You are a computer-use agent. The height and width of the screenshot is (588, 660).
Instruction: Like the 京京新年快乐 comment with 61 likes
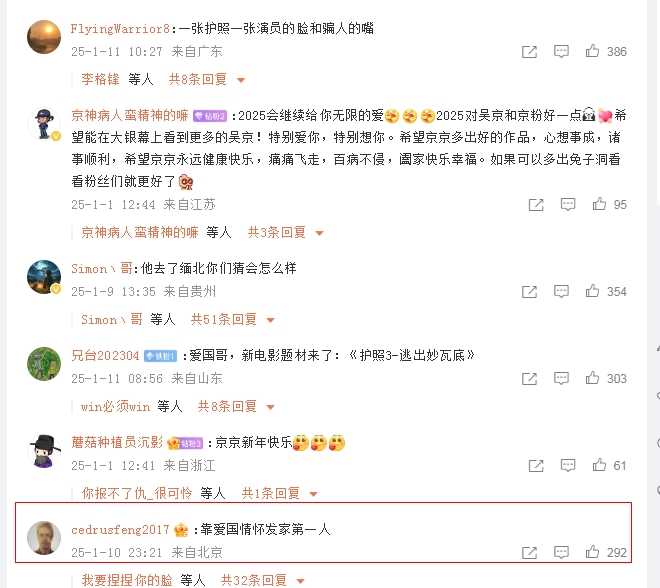coord(599,465)
